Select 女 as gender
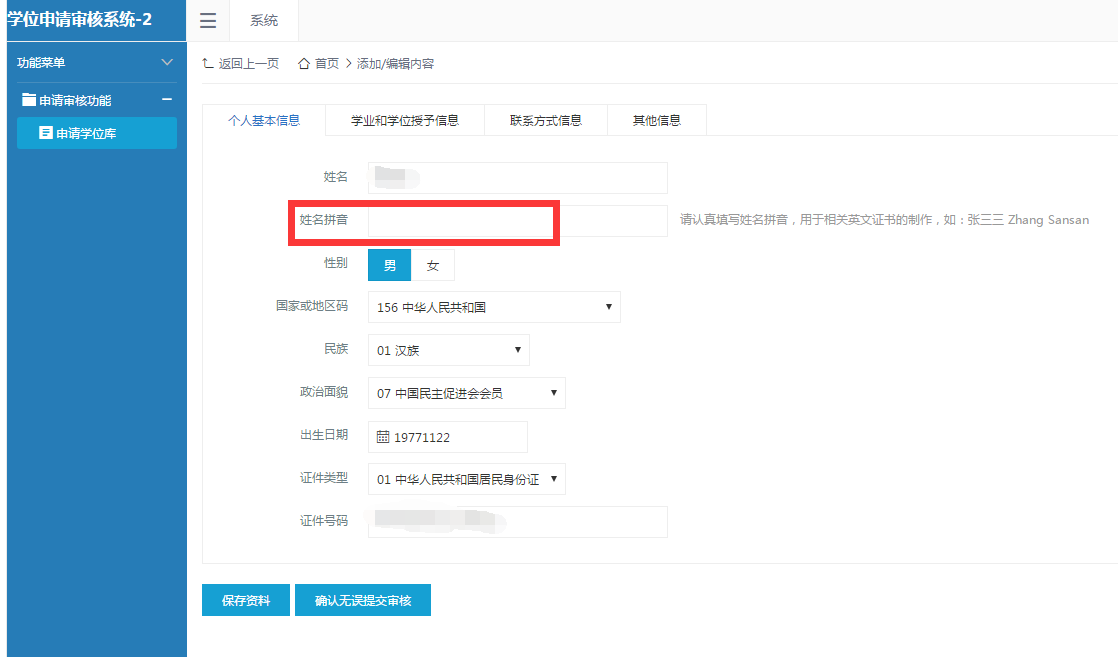The image size is (1118, 657). pyautogui.click(x=432, y=264)
